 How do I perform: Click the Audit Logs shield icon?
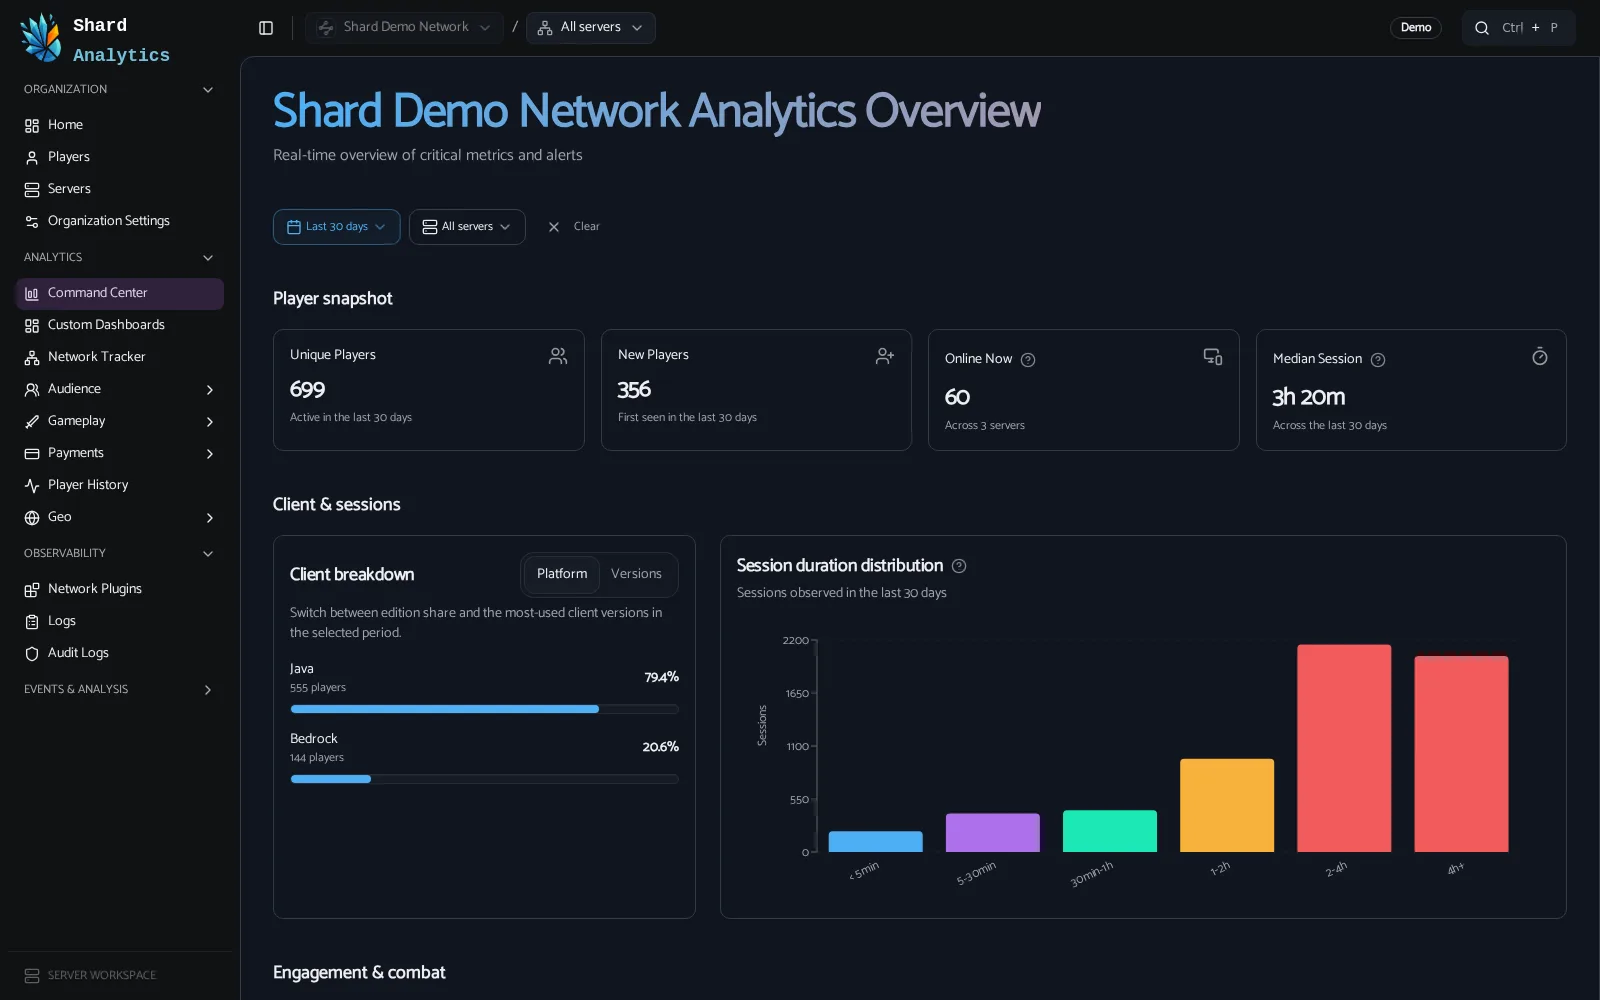click(x=32, y=653)
